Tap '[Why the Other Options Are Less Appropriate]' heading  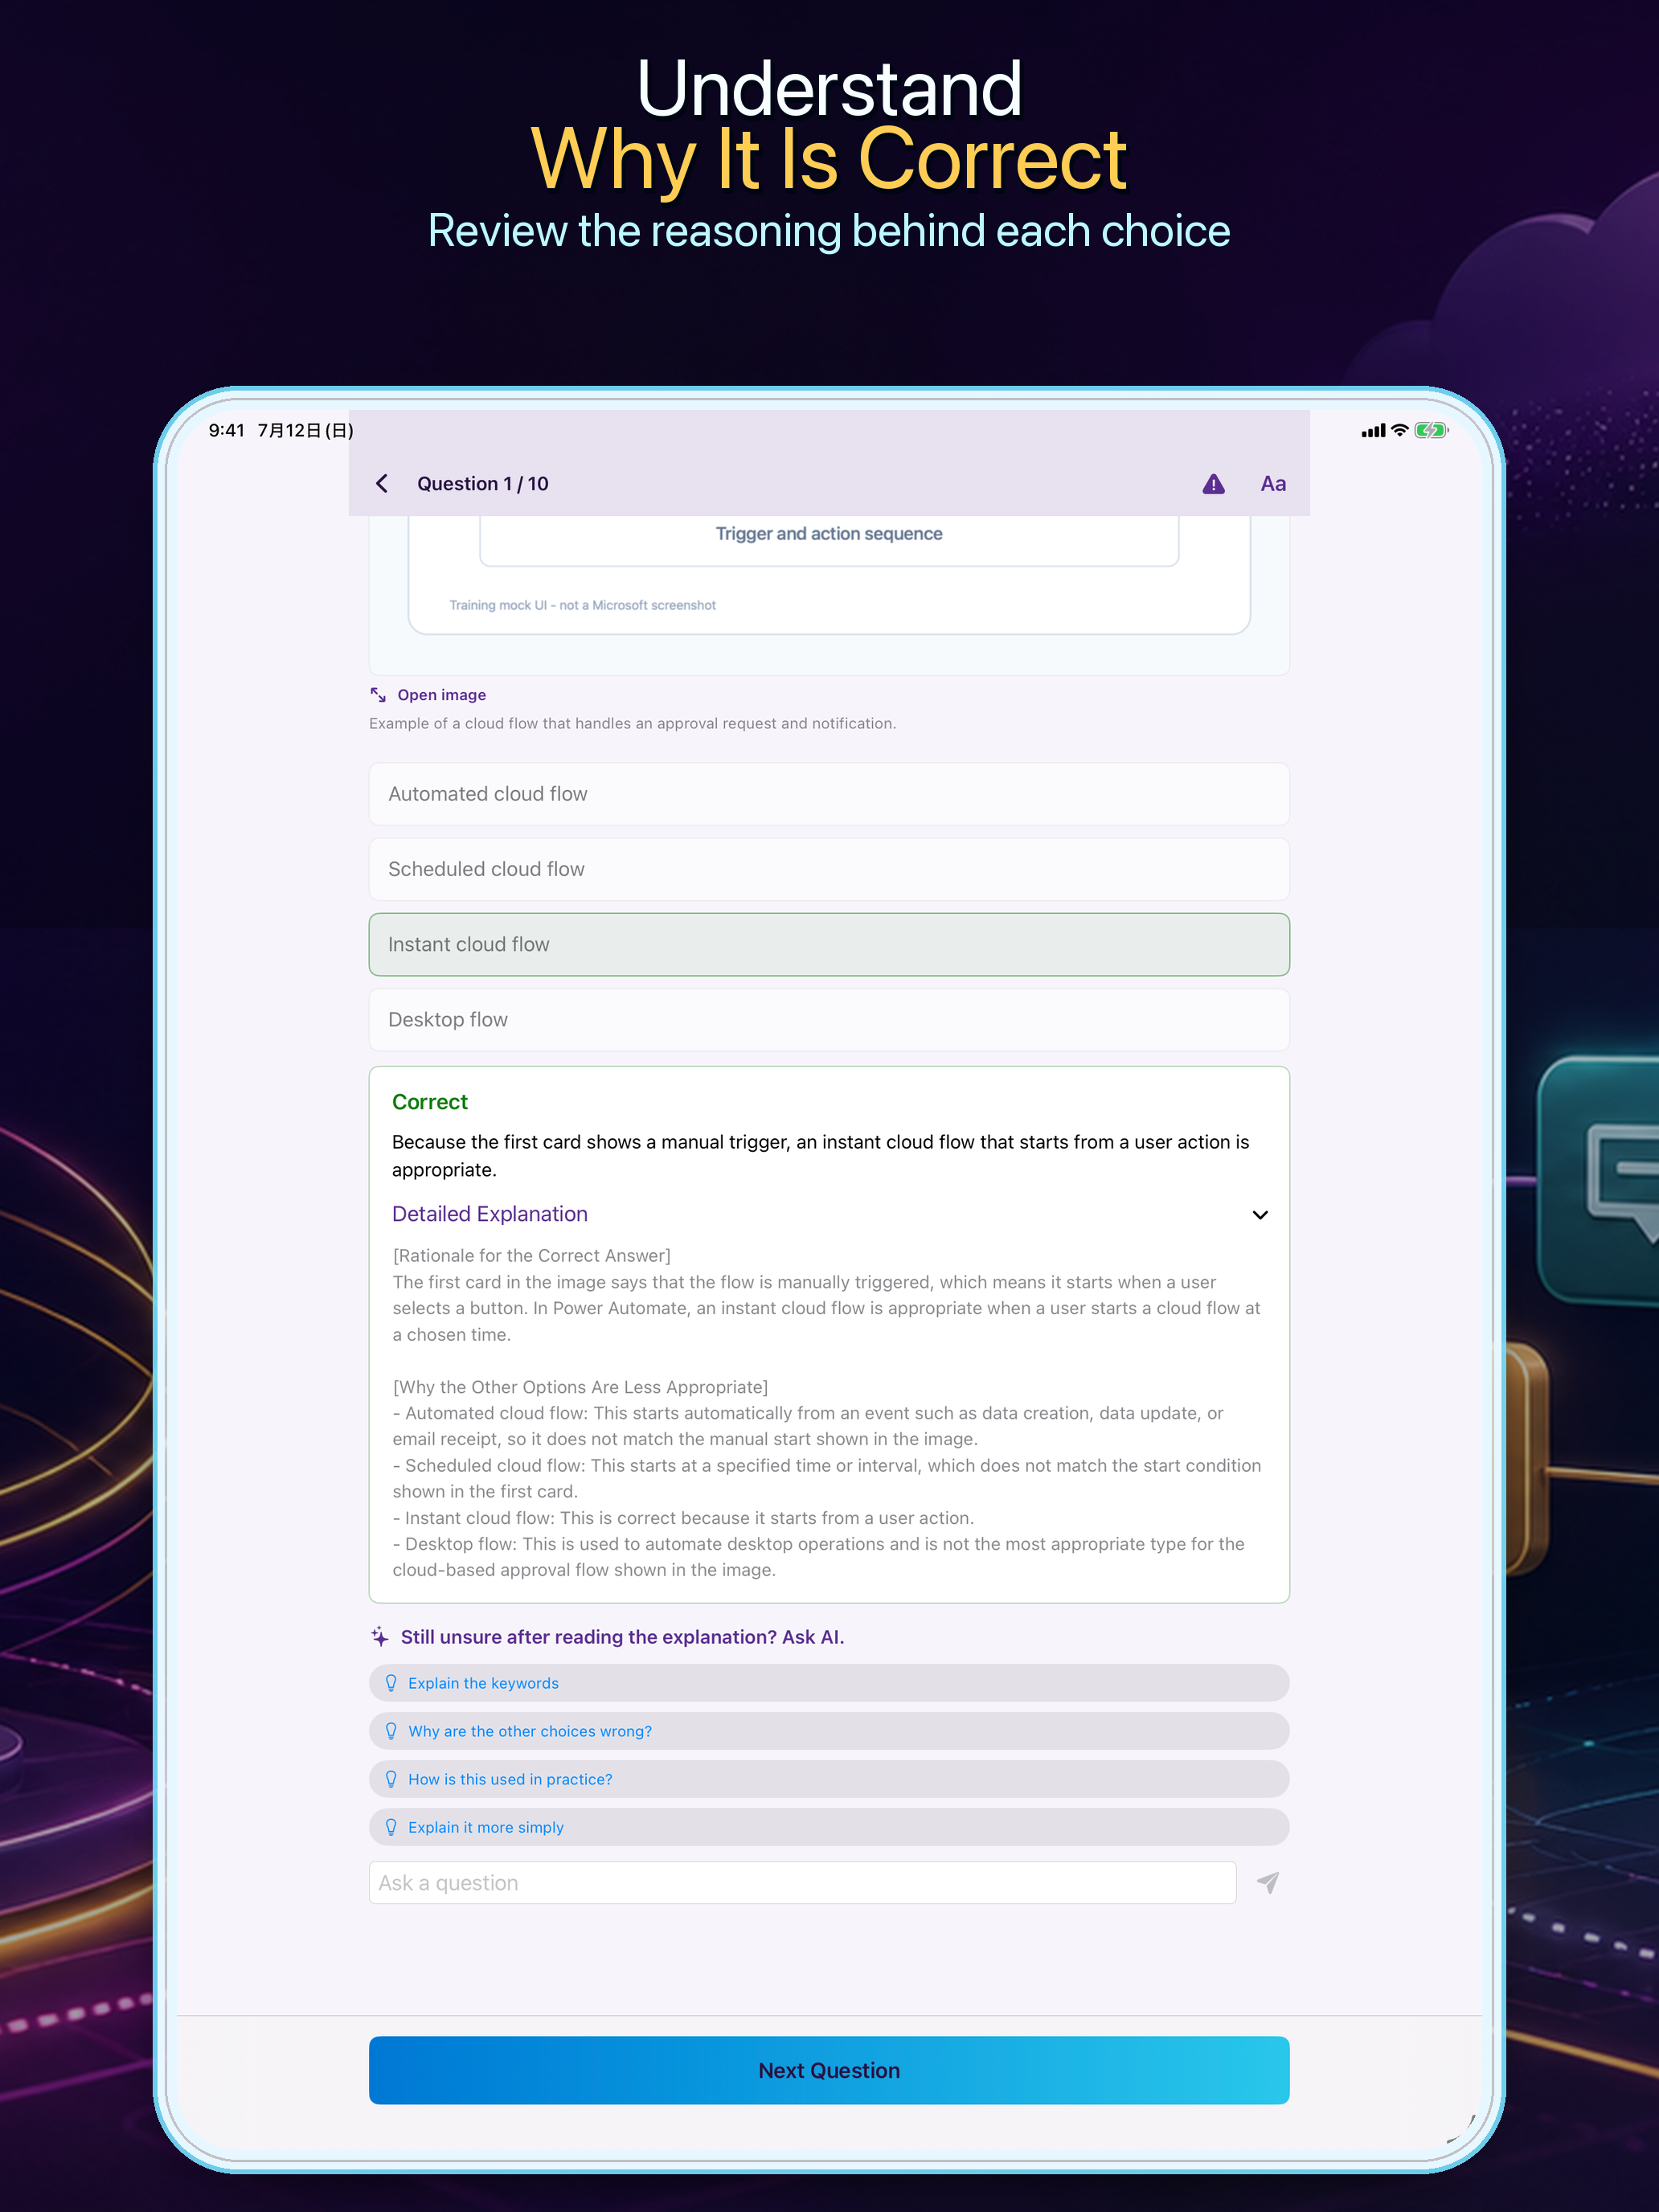click(580, 1387)
